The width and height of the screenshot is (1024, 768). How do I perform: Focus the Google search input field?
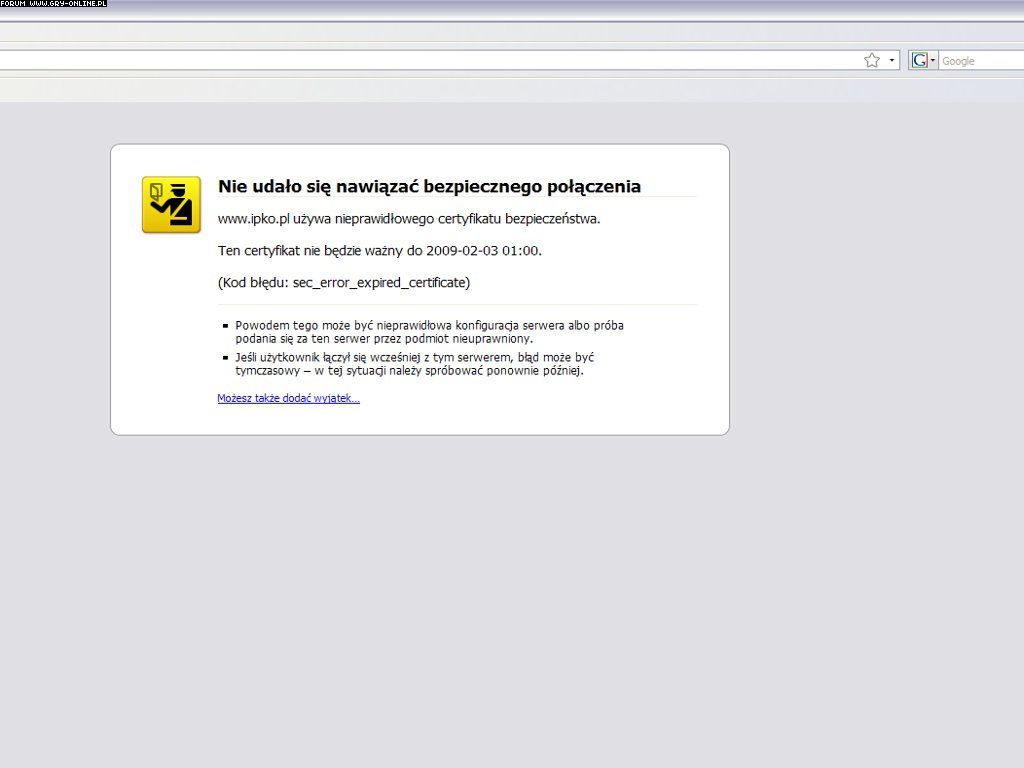[x=980, y=61]
